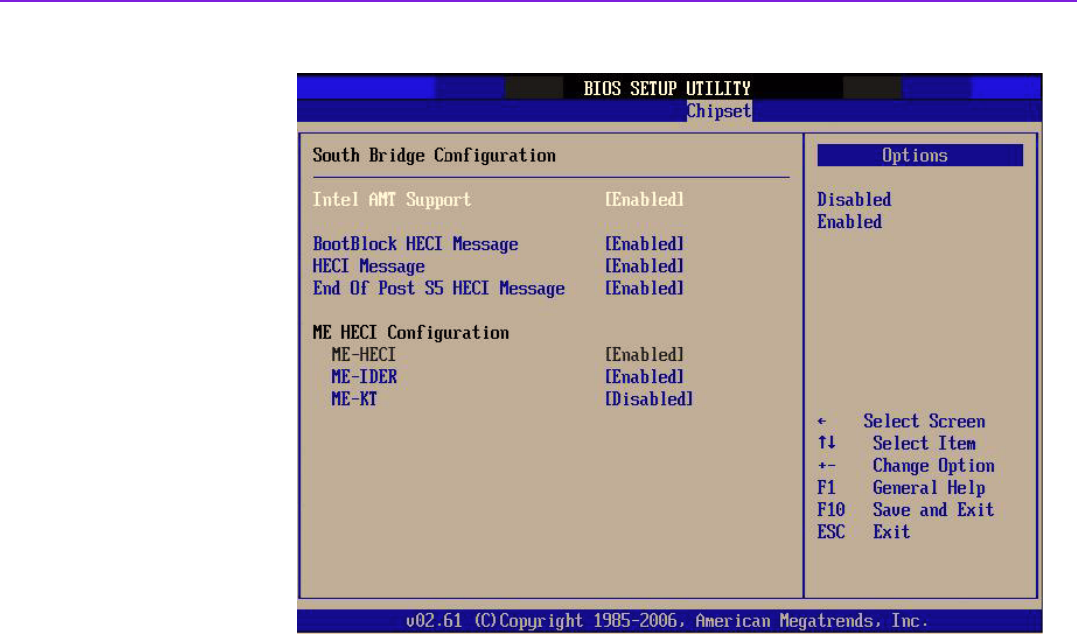Click the F1 General Help hint
This screenshot has height=634, width=1077.
[900, 488]
